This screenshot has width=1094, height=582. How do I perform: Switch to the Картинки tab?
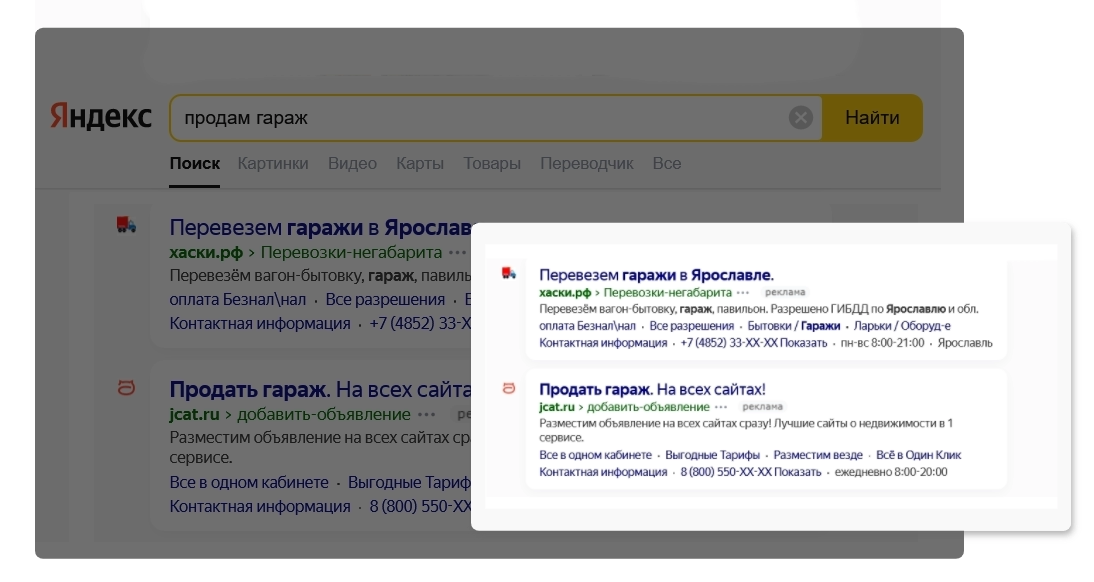[273, 163]
